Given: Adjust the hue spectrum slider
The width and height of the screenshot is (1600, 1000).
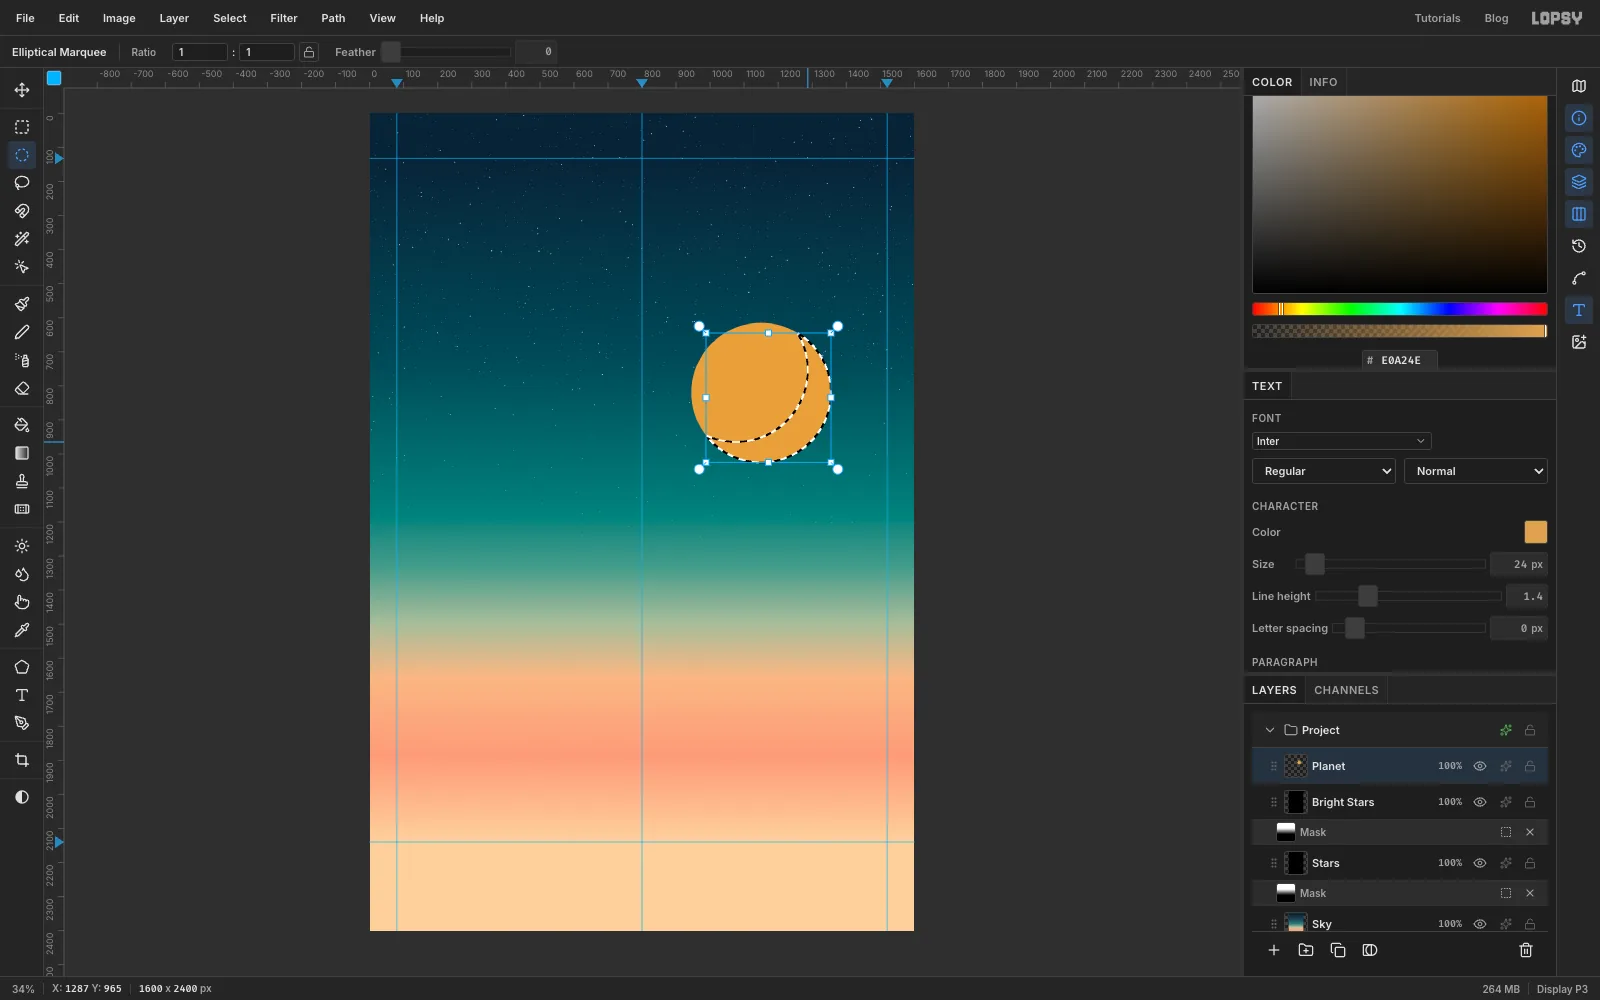Looking at the screenshot, I should pyautogui.click(x=1399, y=309).
